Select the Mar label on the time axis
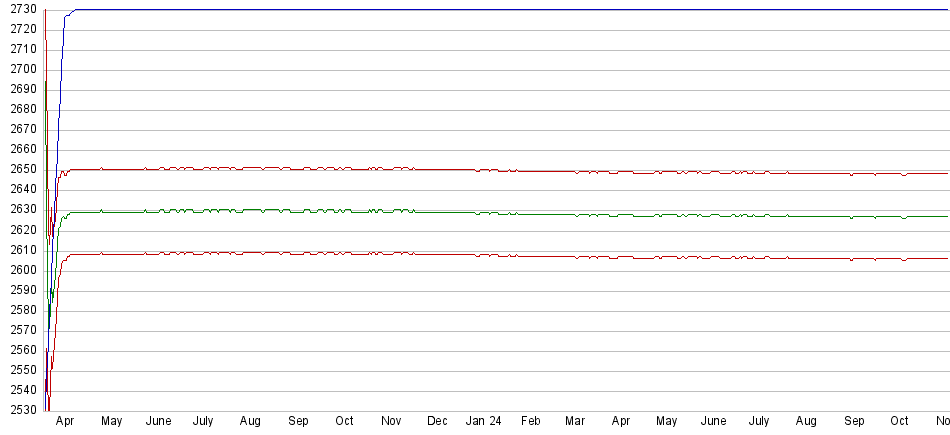Viewport: 950px width, 435px height. (576, 422)
